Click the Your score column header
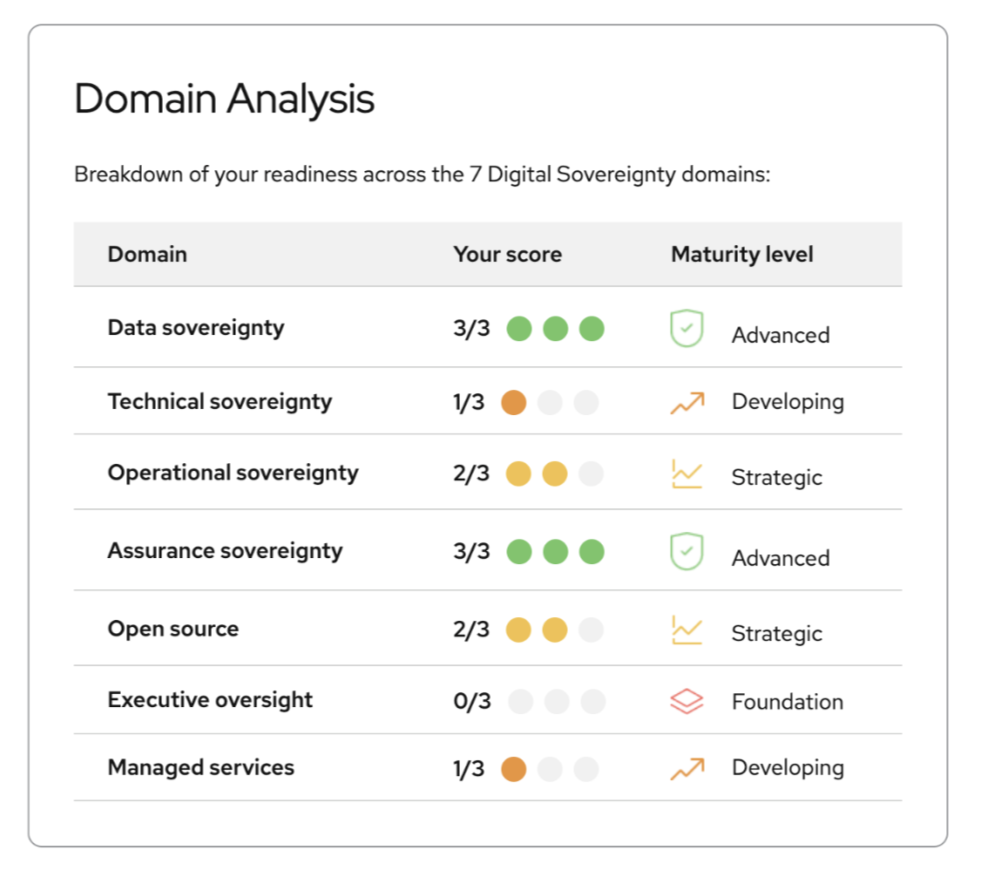 tap(507, 254)
